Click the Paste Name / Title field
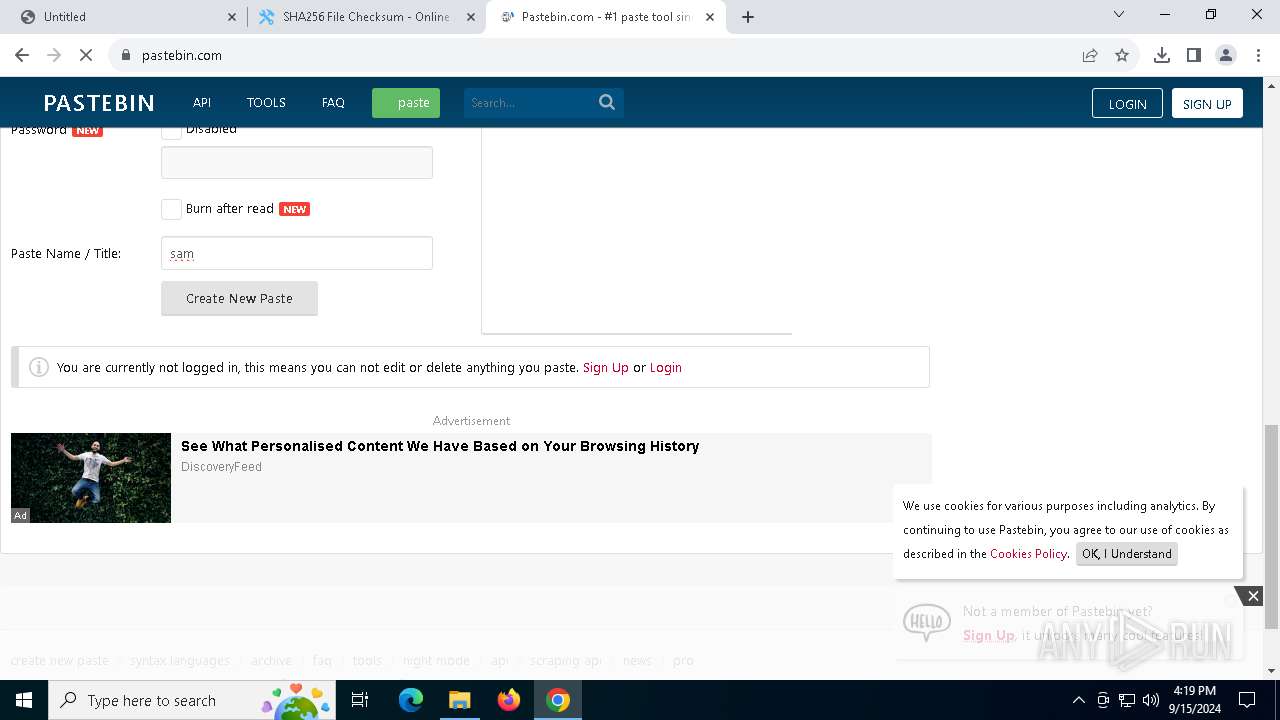The image size is (1280, 720). point(297,253)
